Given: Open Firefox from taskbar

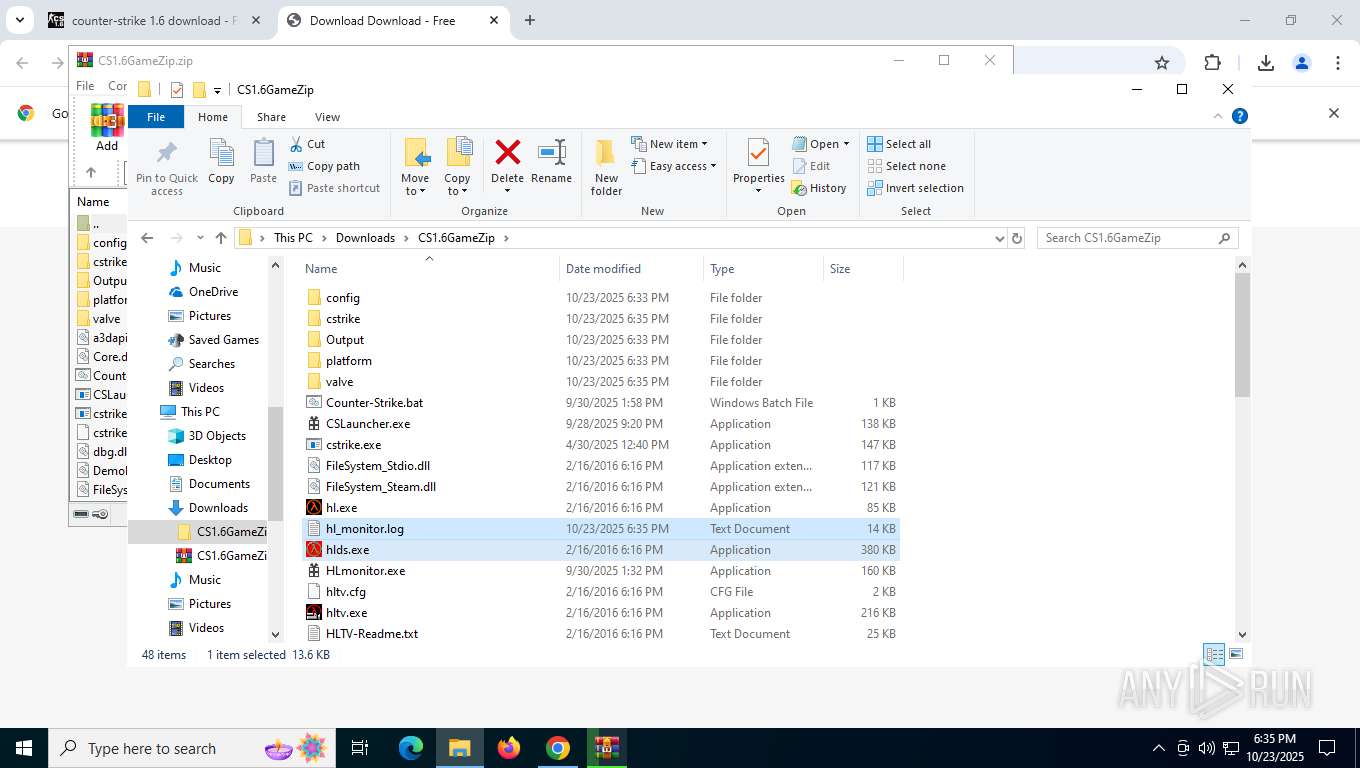Looking at the screenshot, I should [509, 748].
